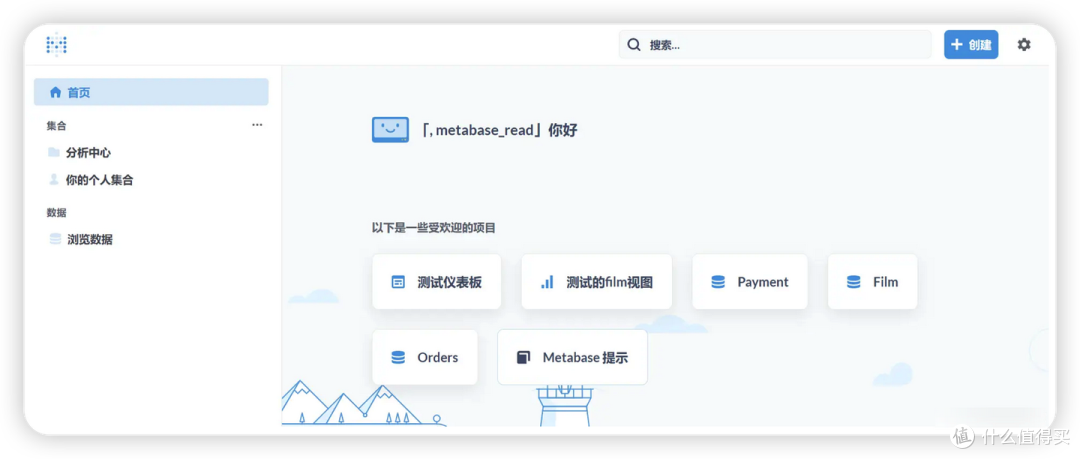Open the Payment table card
Image resolution: width=1080 pixels, height=459 pixels.
coord(749,282)
